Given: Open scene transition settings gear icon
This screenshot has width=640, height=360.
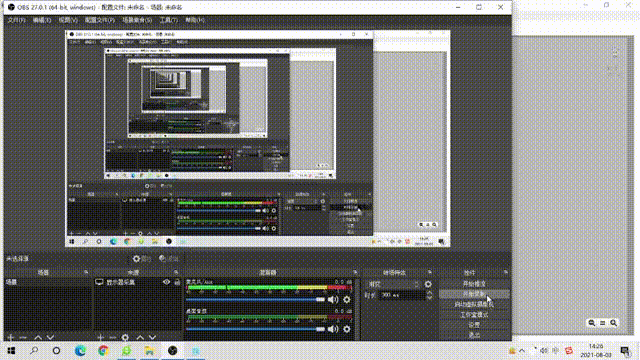Looking at the screenshot, I should [428, 284].
